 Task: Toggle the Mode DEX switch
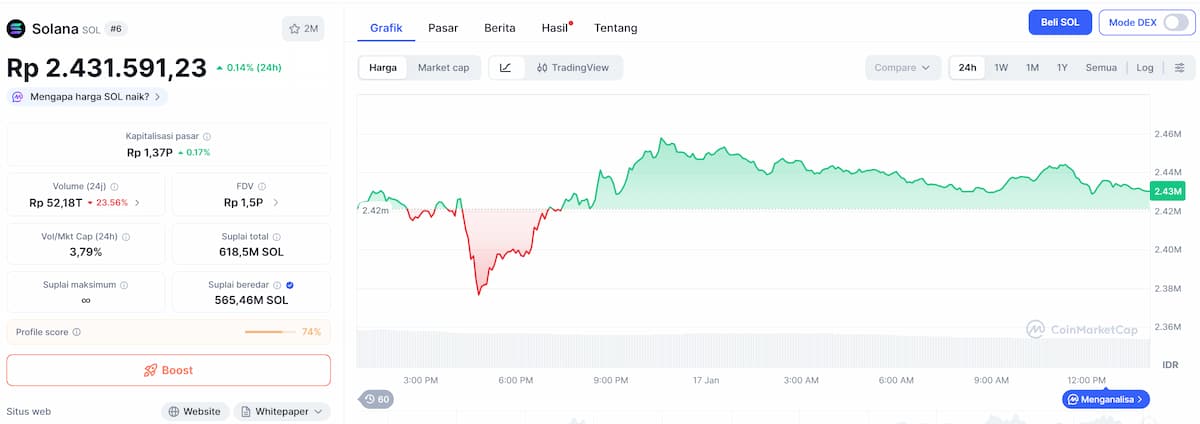pos(1176,23)
